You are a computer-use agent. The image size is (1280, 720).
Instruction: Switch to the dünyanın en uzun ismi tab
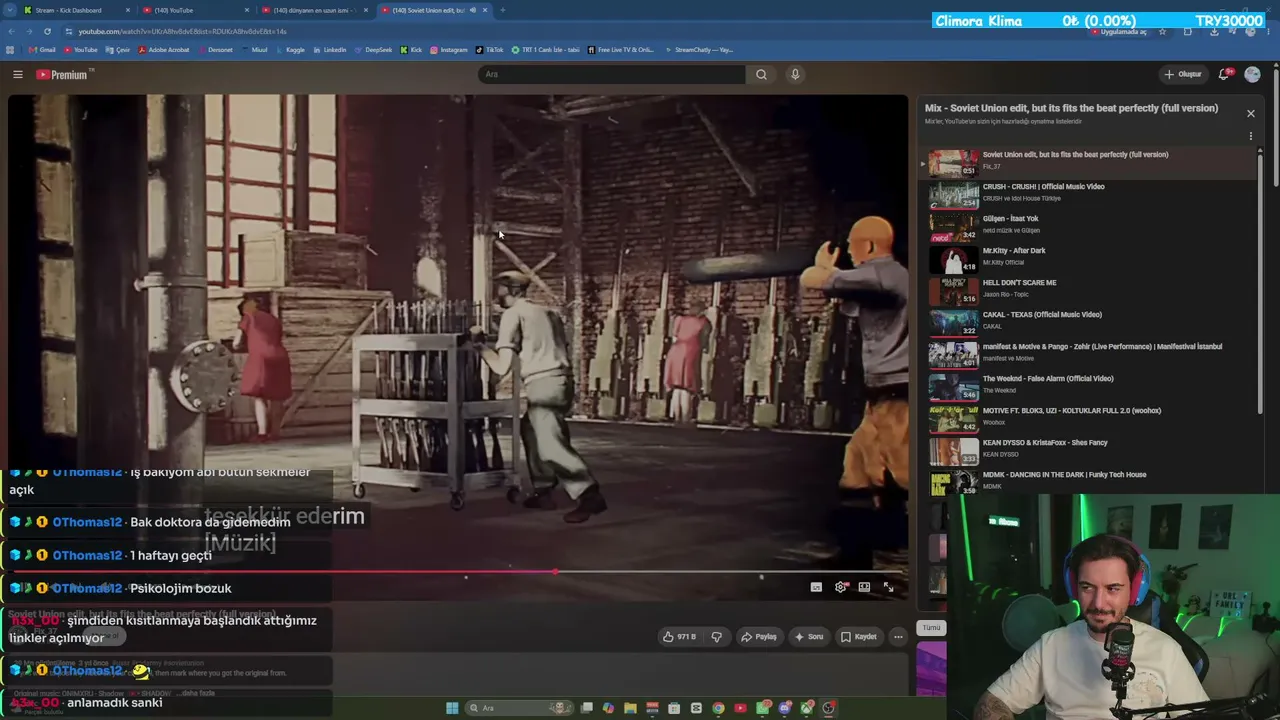[315, 10]
